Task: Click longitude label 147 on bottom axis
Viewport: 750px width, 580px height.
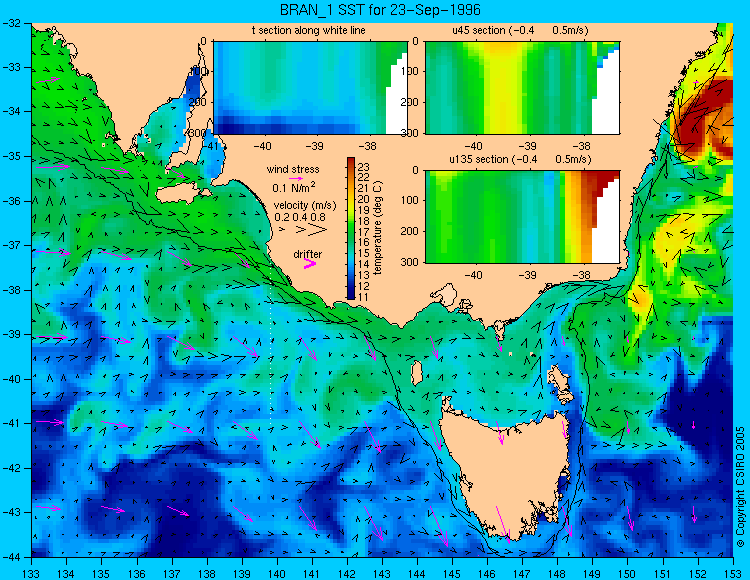Action: (x=522, y=573)
